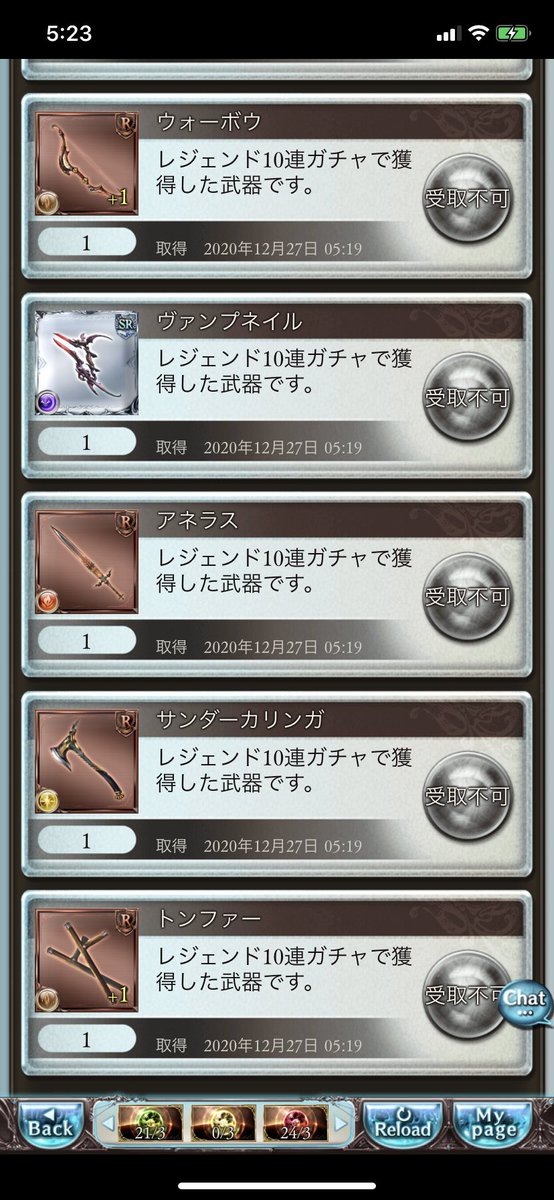Tap the トンファー weapon icon
Screen dimensions: 554x1200
87,960
